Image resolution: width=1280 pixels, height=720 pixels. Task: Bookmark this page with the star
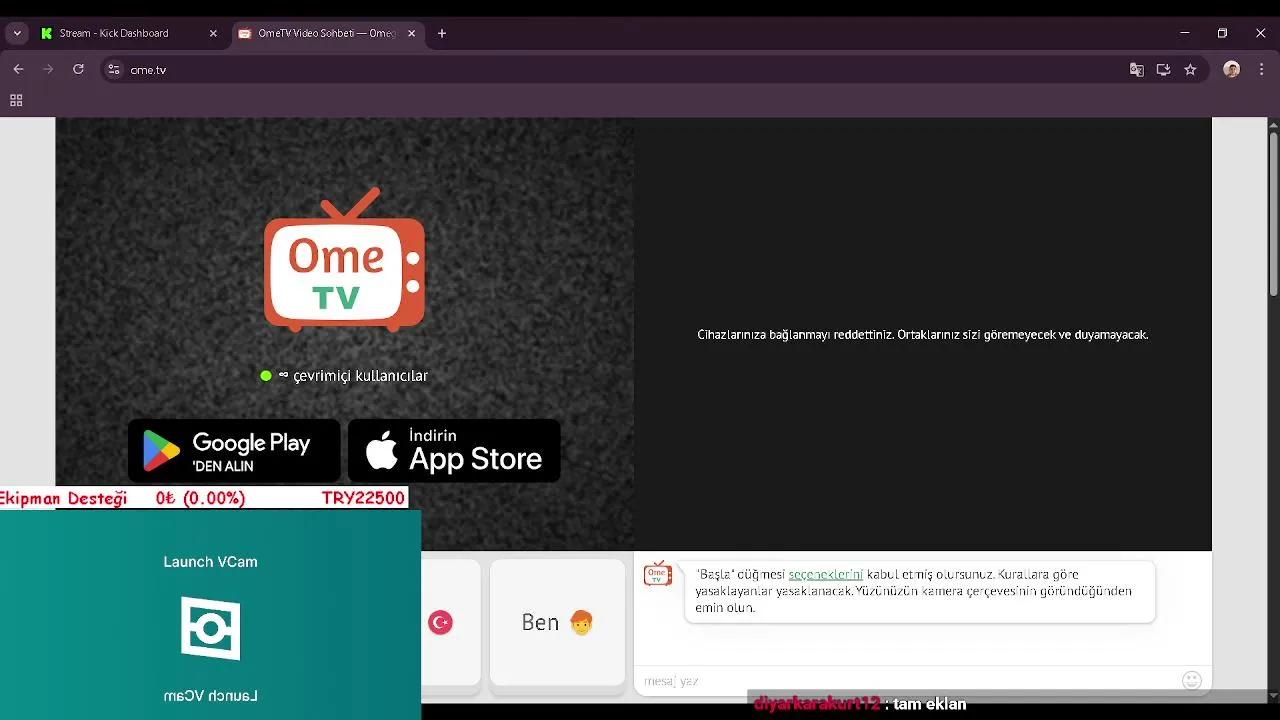point(1190,70)
